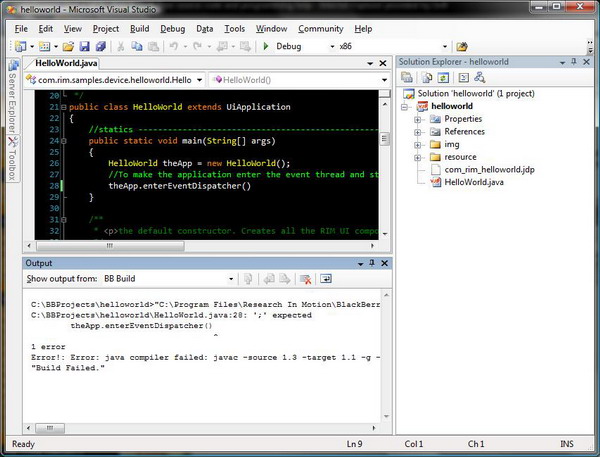The image size is (600, 457).
Task: Open the com.rim.samples.device.helloworld types dropdown
Action: click(199, 80)
